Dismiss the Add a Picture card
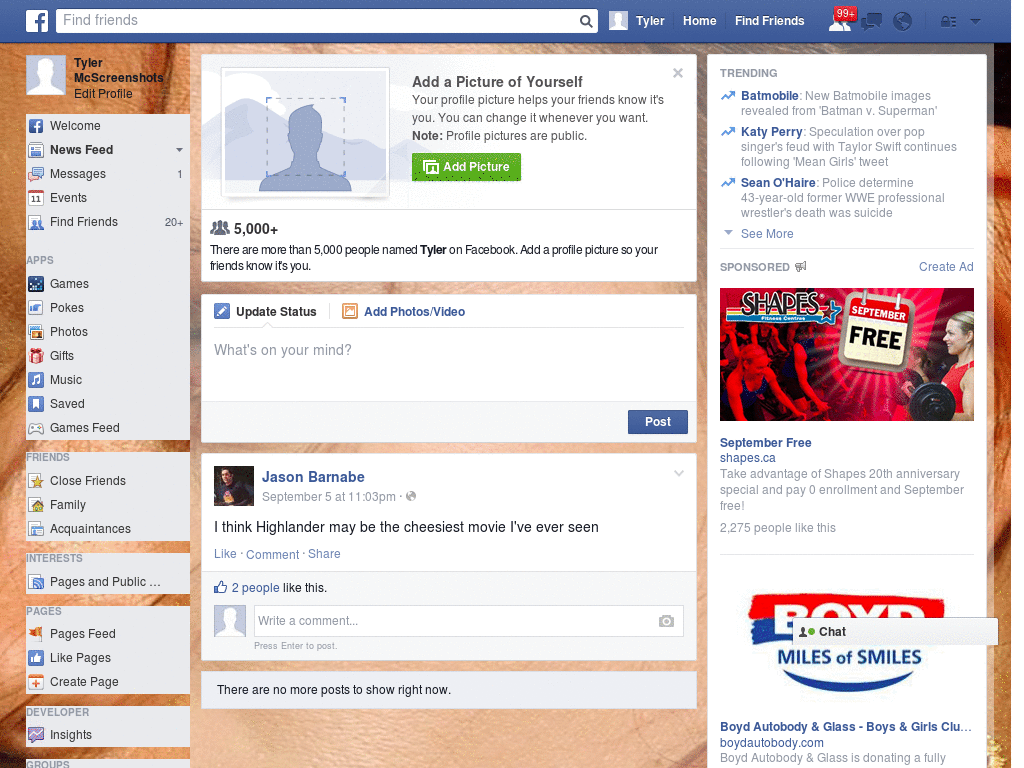The height and width of the screenshot is (768, 1024). (x=678, y=73)
